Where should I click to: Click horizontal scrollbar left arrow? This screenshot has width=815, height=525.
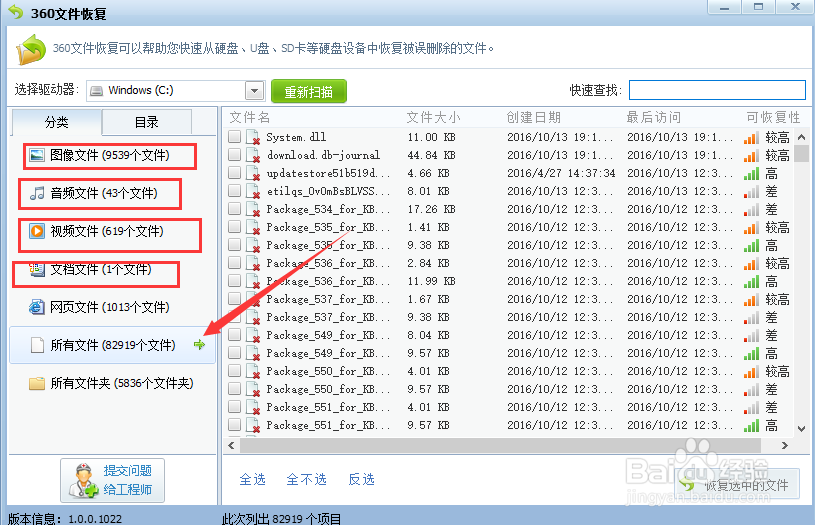click(x=231, y=445)
